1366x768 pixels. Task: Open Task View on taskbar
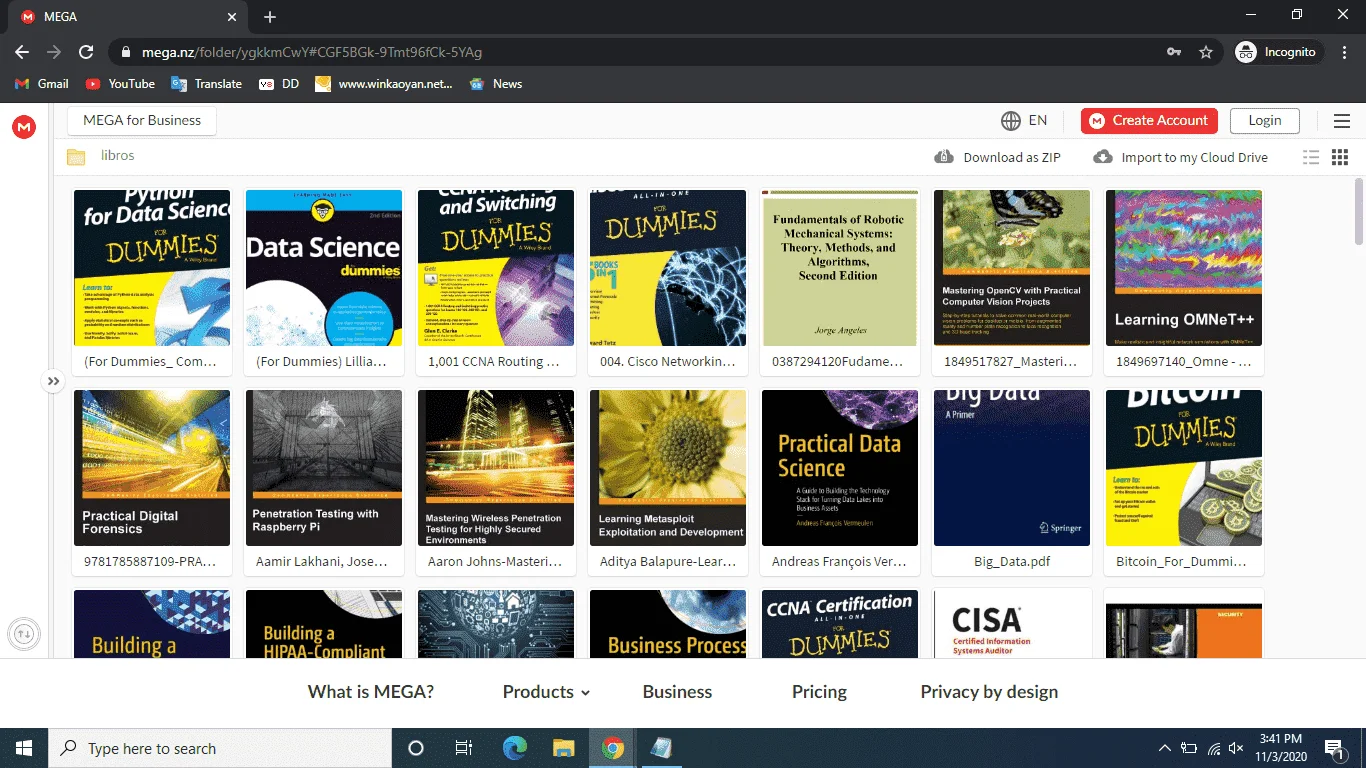point(464,748)
